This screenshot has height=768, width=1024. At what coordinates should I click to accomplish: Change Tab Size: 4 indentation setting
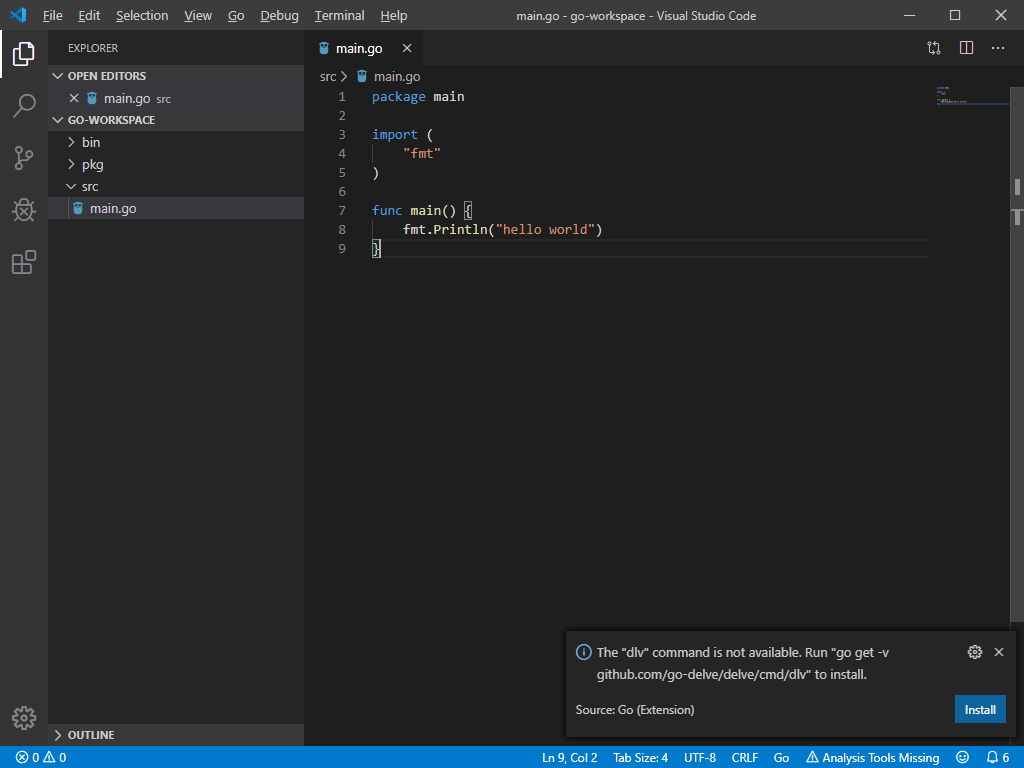[x=640, y=758]
